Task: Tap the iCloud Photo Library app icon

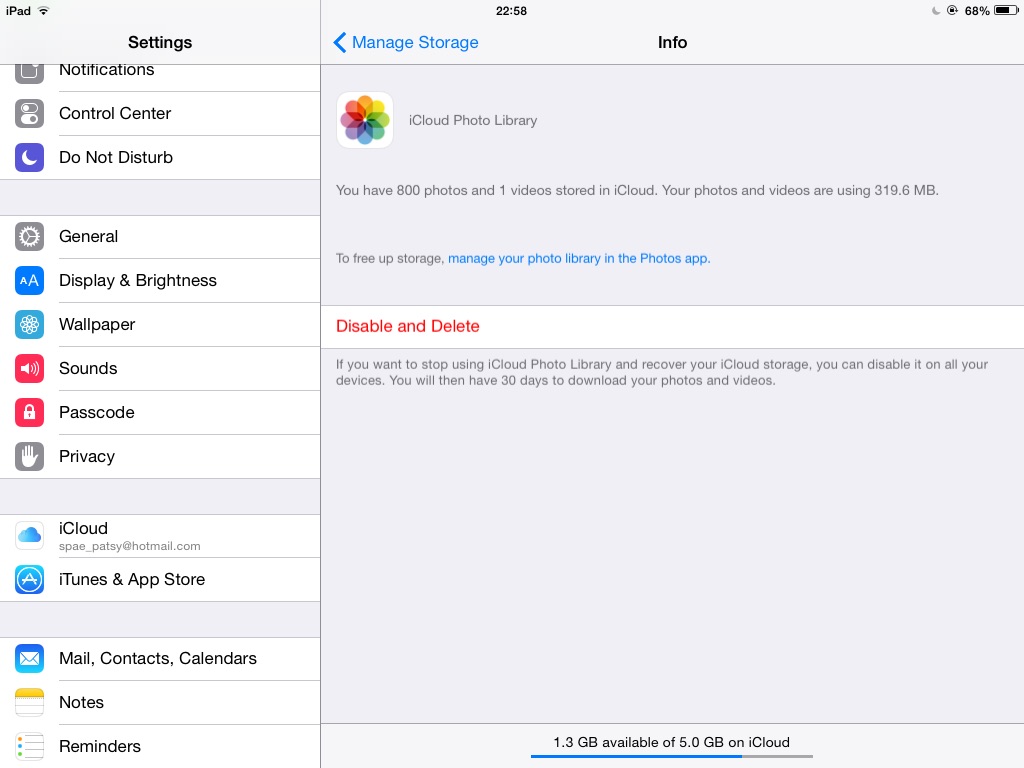Action: [x=365, y=120]
